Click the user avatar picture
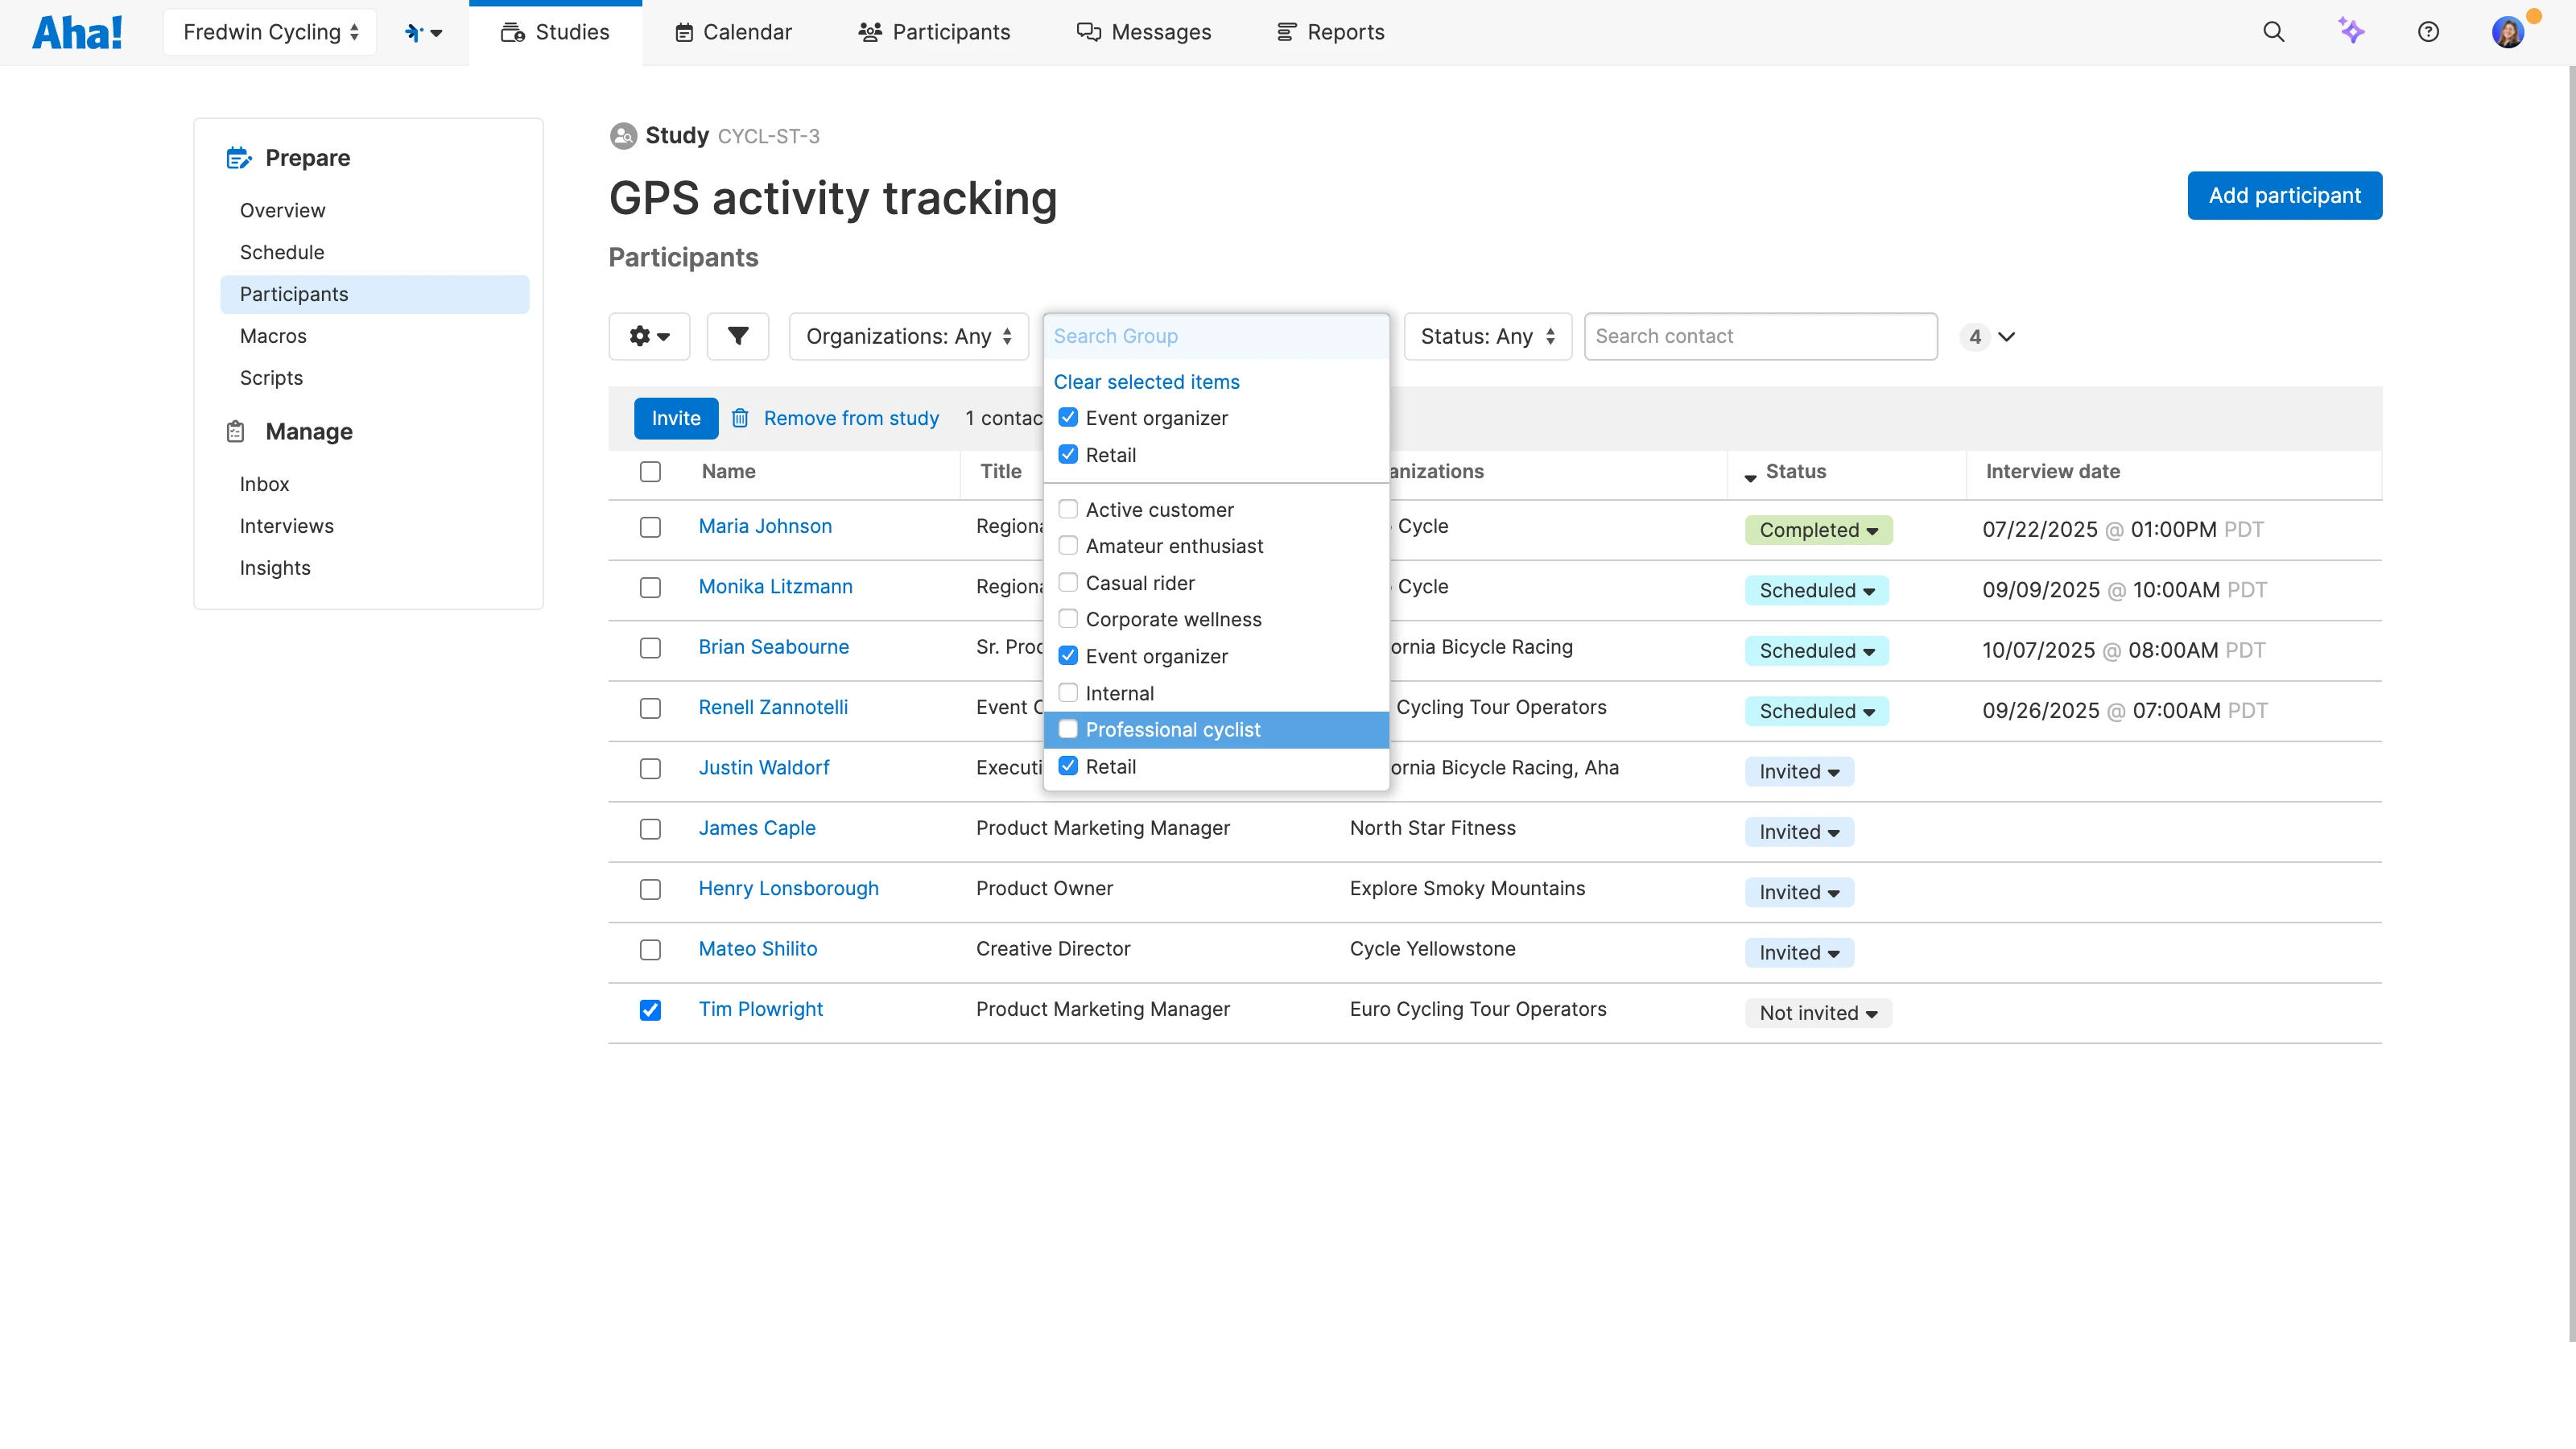Image resolution: width=2576 pixels, height=1449 pixels. click(2507, 32)
